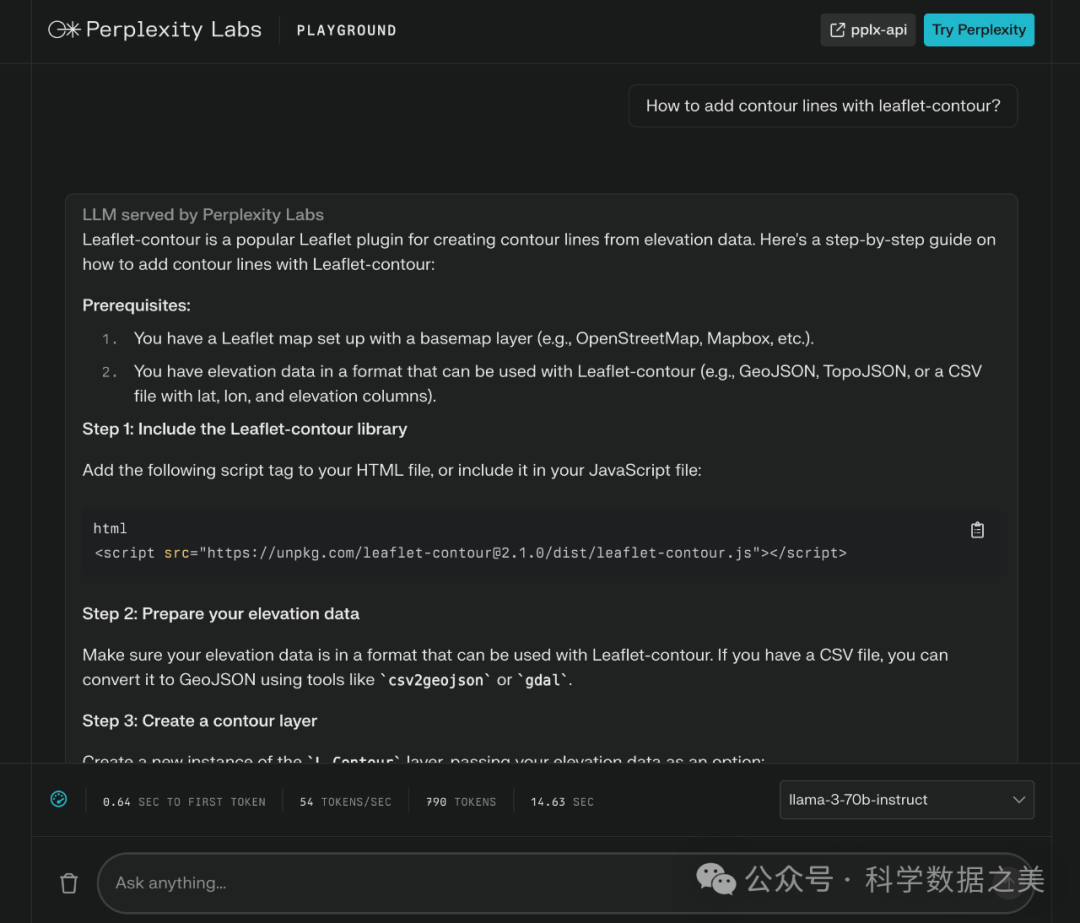The image size is (1080, 923).
Task: Open the llama-3-70b-instruct model dropdown
Action: pos(906,800)
